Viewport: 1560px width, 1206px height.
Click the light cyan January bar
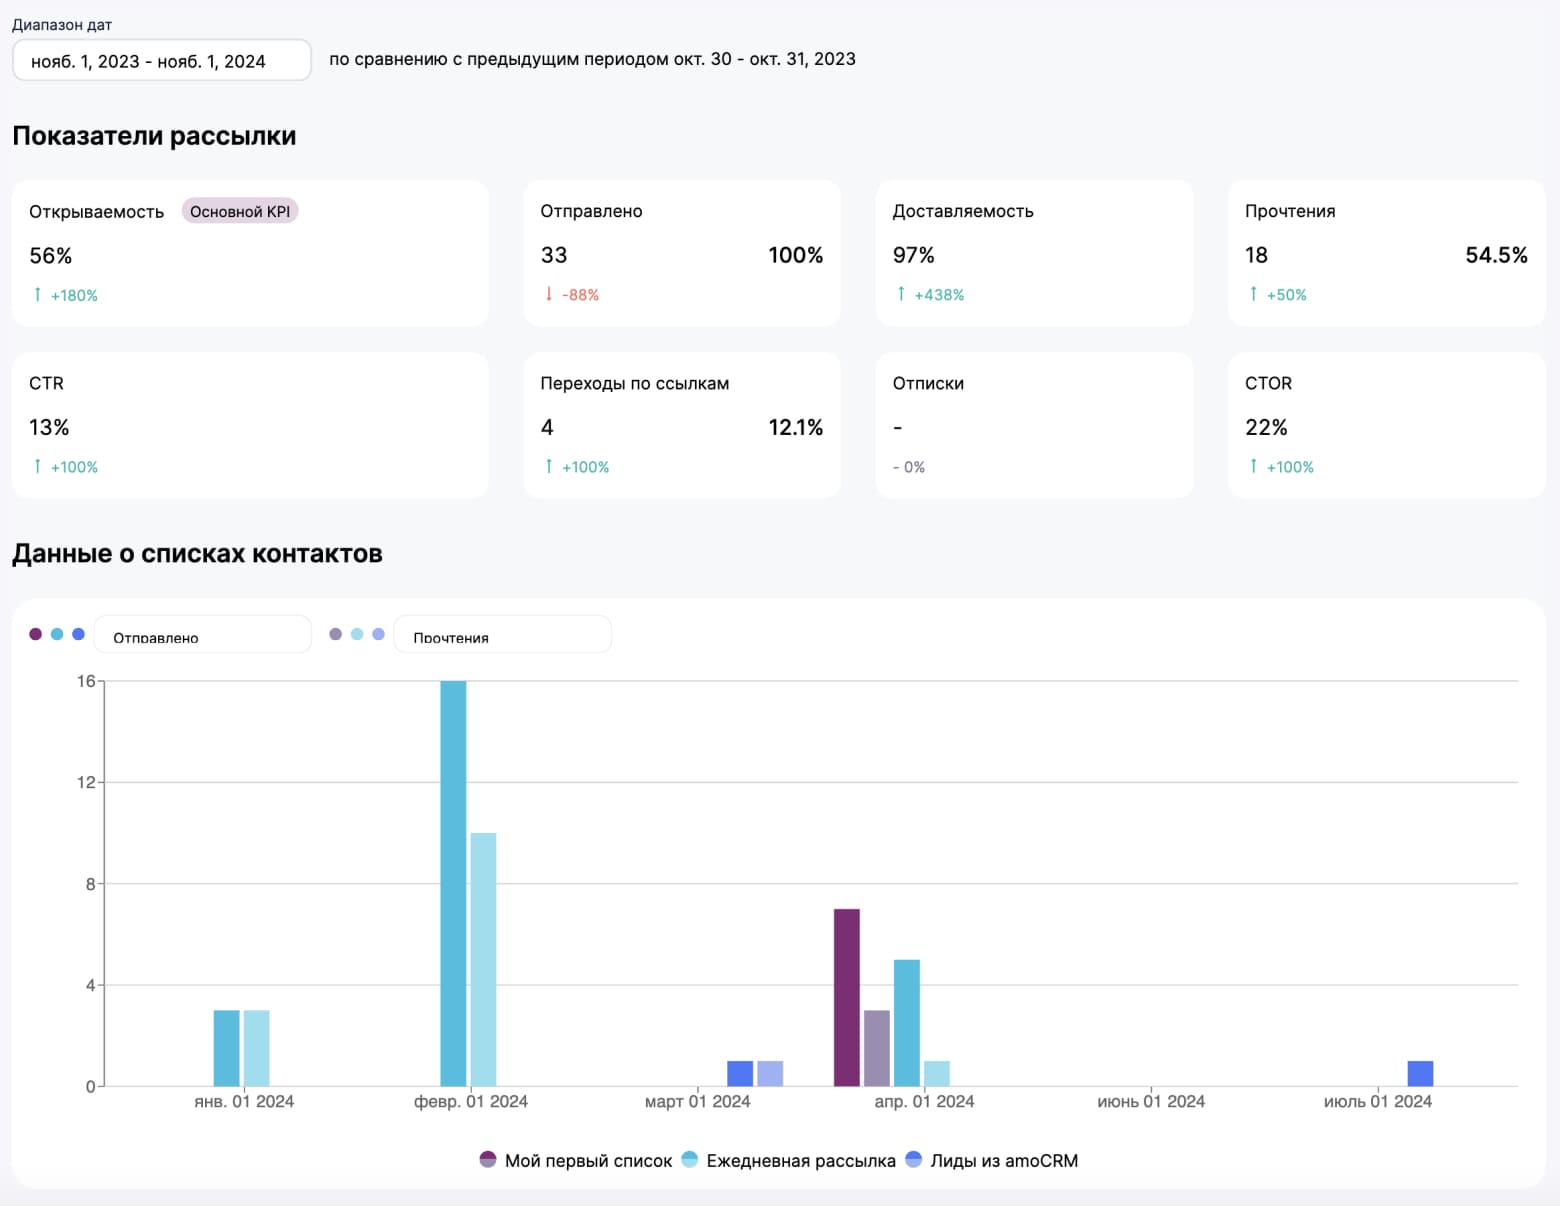[256, 1048]
